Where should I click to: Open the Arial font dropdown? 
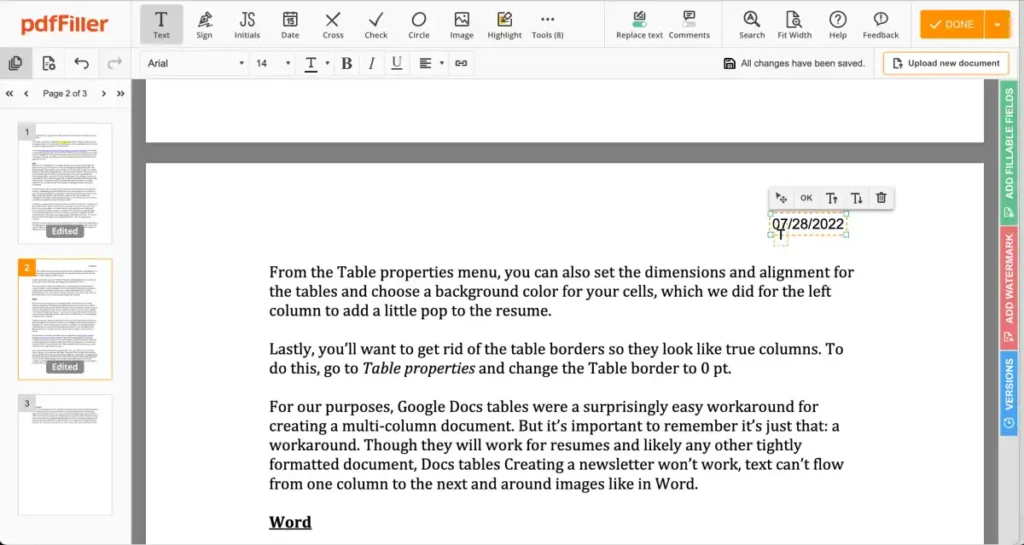[195, 63]
